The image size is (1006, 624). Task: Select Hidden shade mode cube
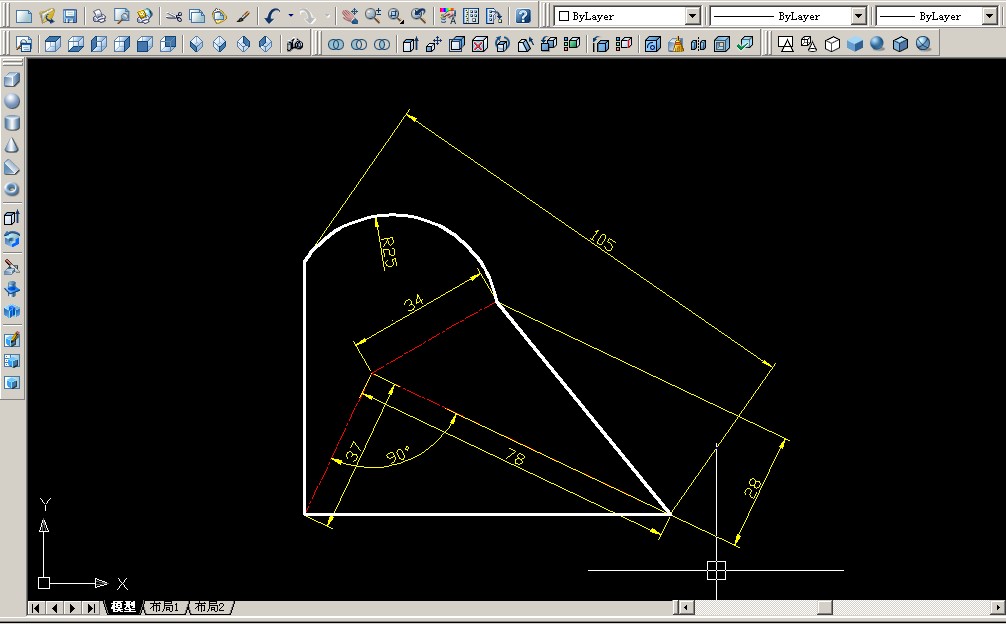[832, 44]
